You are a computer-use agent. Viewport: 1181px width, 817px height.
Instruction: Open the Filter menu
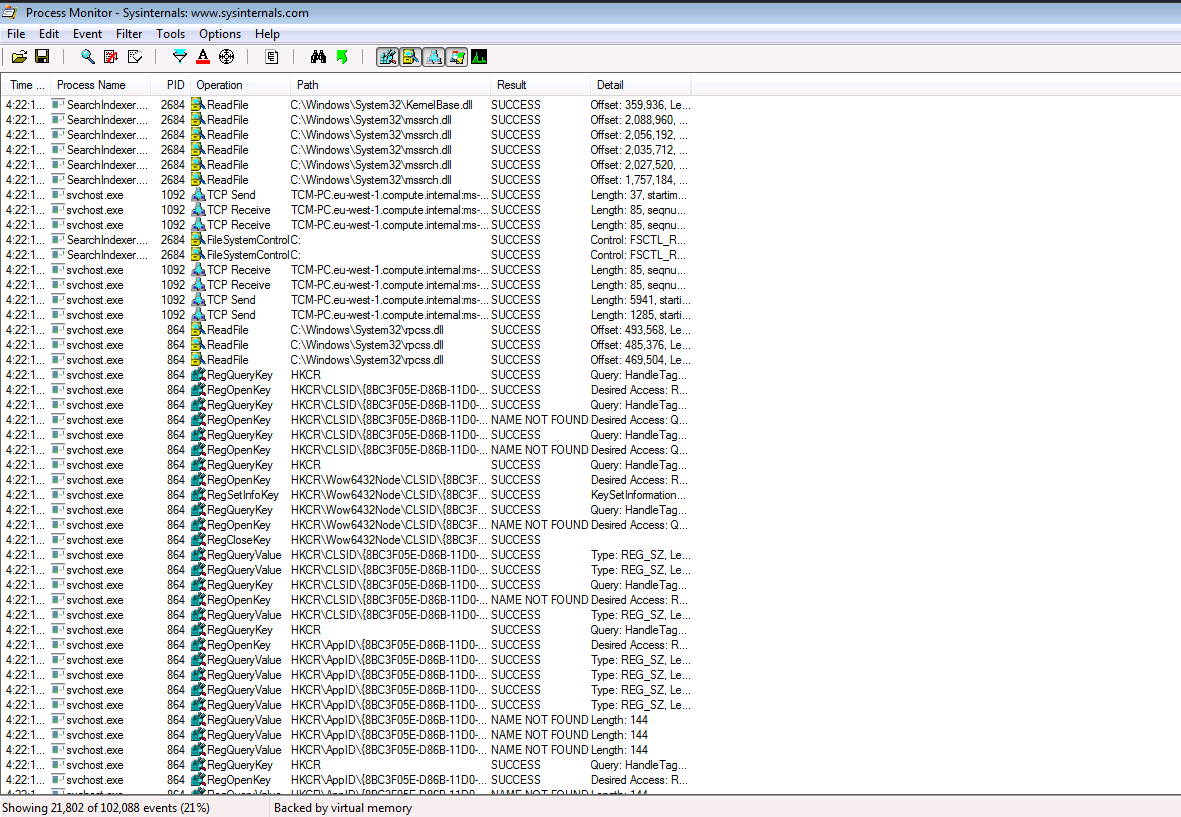[129, 34]
